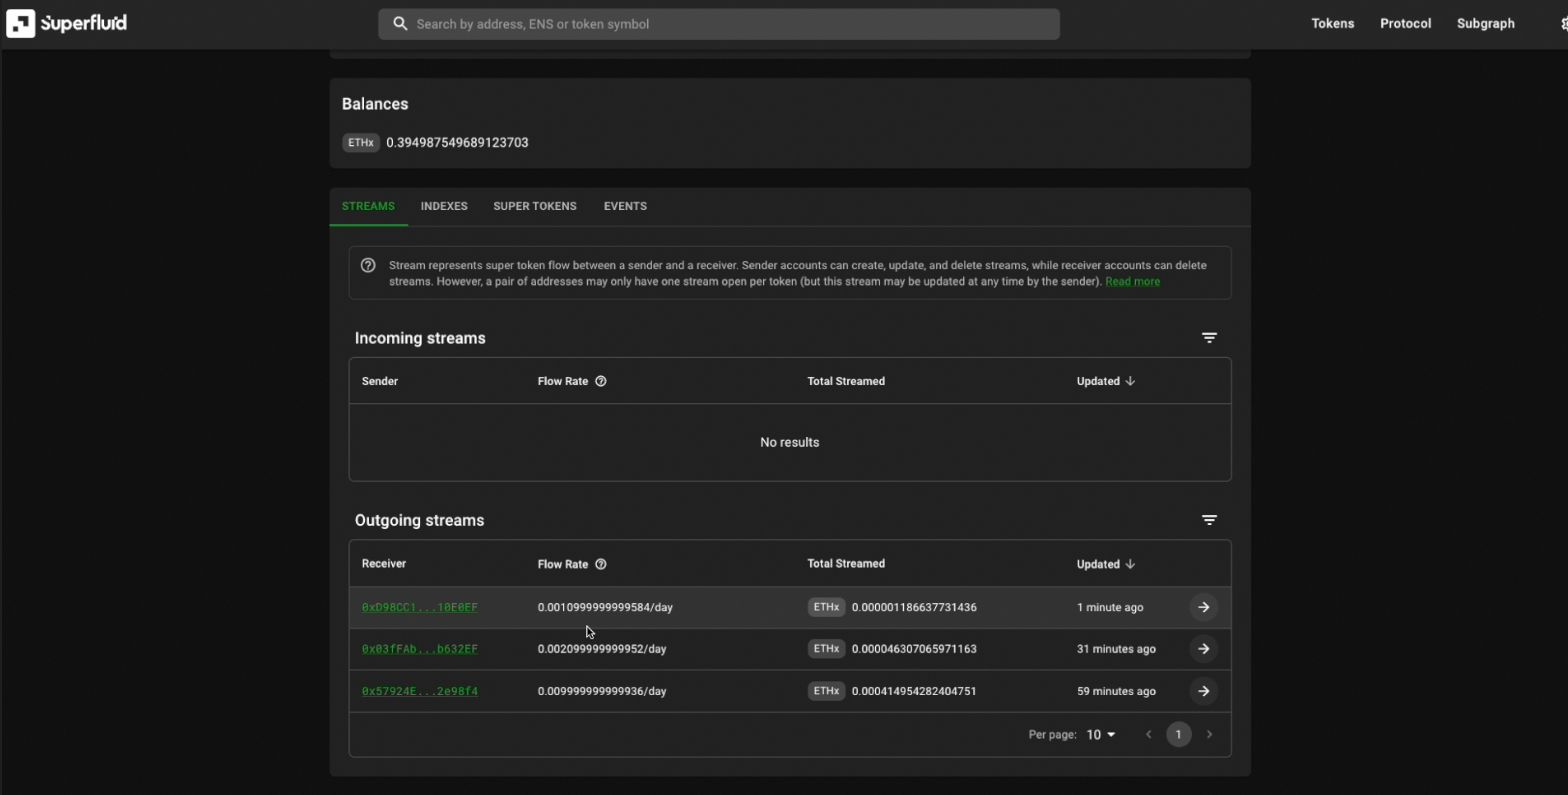Switch to the Streams tab
Viewport: 1568px width, 795px height.
coord(368,206)
